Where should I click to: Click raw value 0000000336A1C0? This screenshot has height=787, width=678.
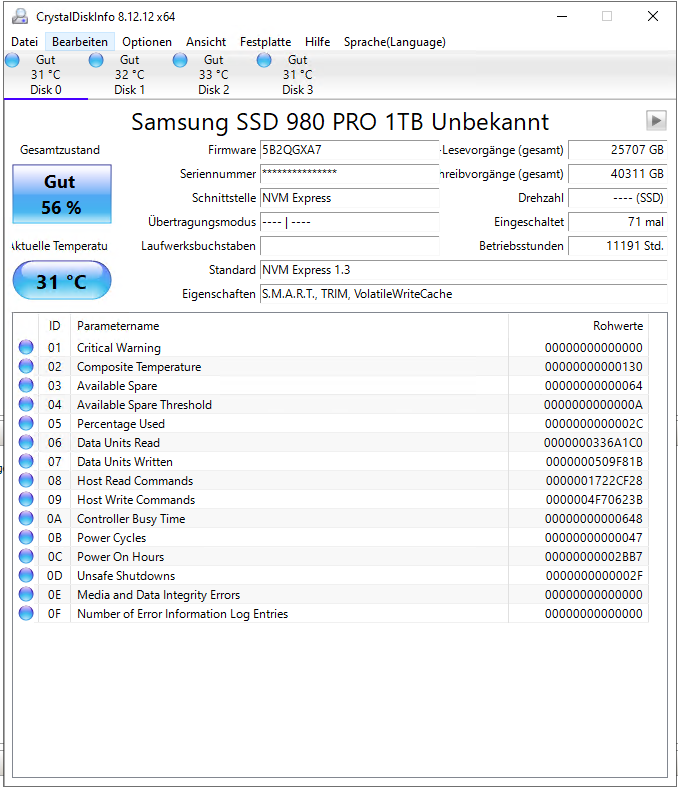coord(593,443)
